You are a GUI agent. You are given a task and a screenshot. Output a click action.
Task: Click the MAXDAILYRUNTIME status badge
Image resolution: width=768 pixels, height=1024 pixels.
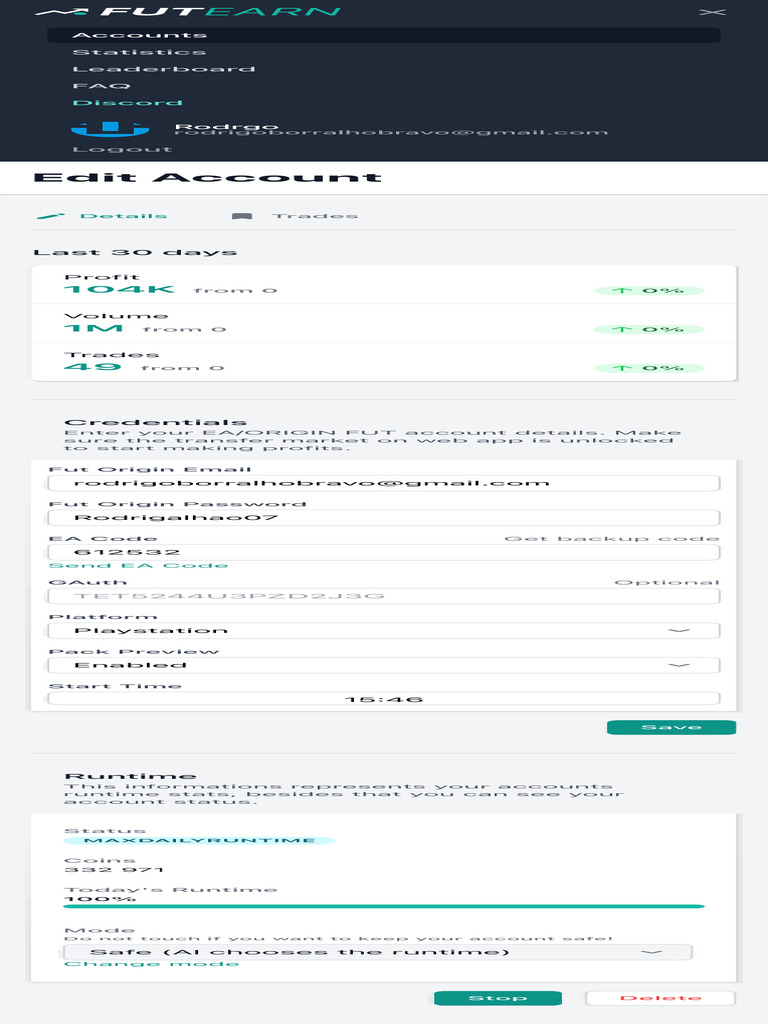(x=200, y=840)
